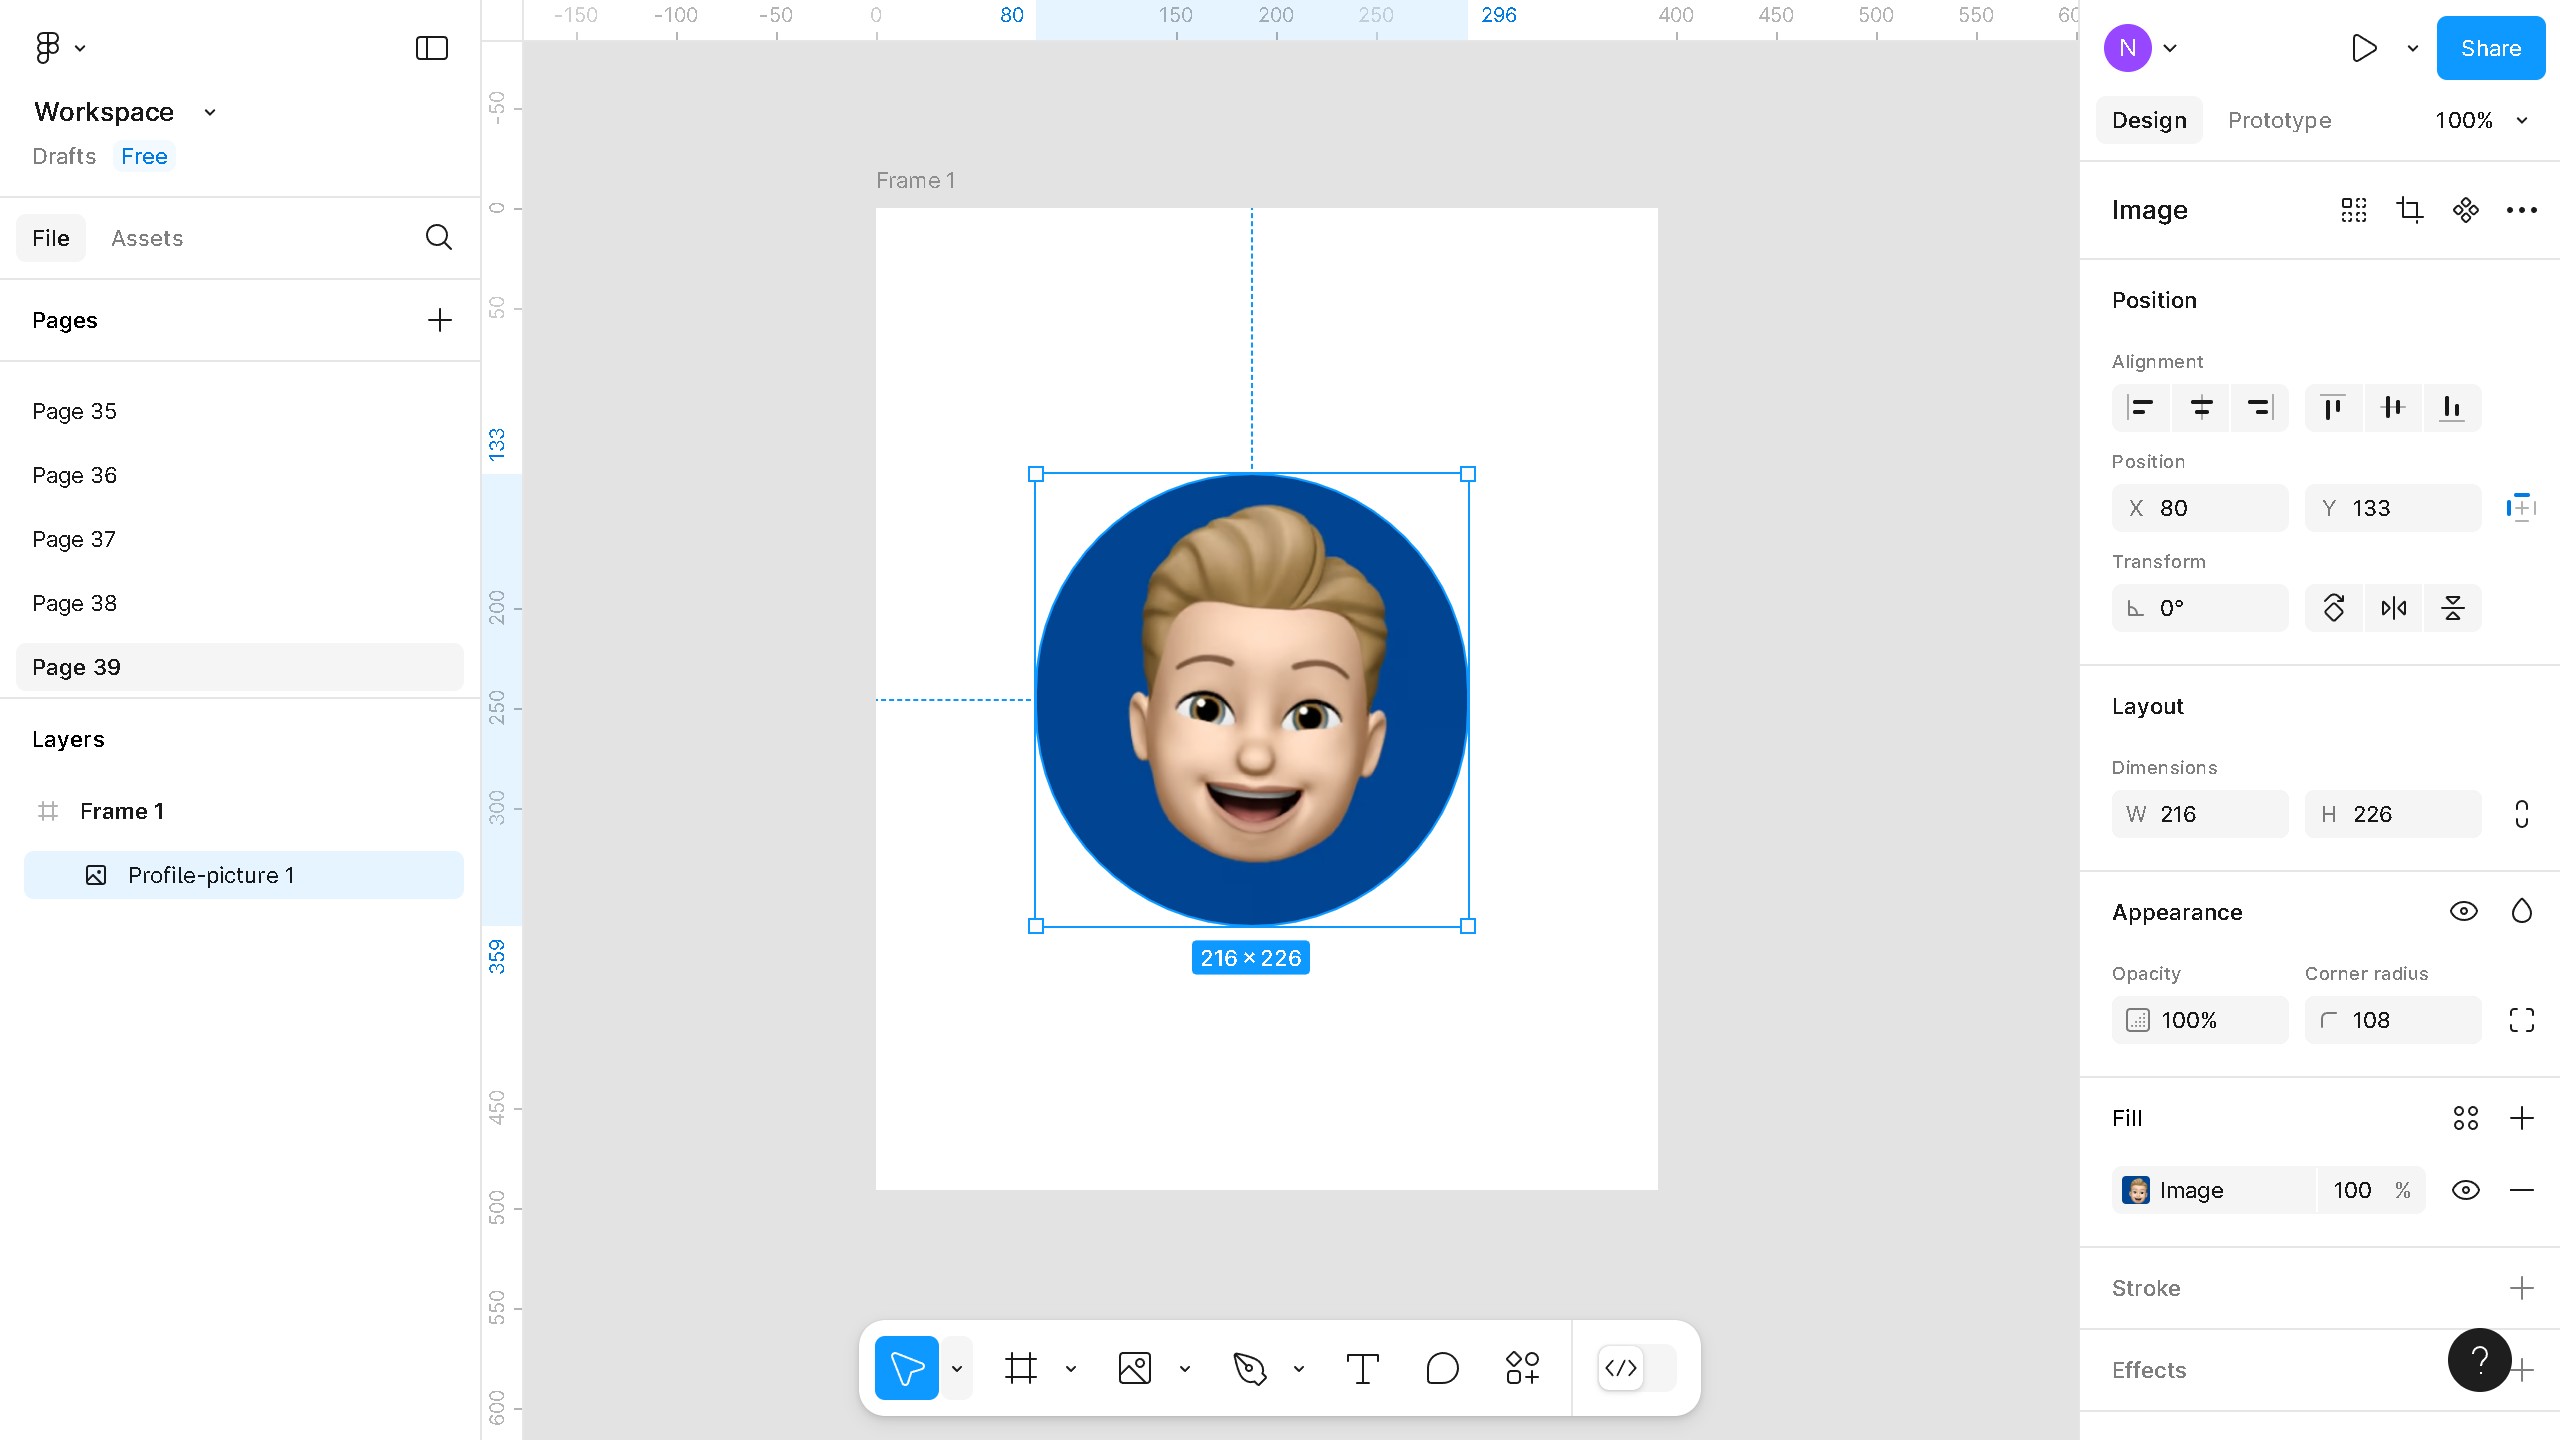Hide the Image fill with eye icon
The height and width of the screenshot is (1440, 2560).
[x=2465, y=1190]
